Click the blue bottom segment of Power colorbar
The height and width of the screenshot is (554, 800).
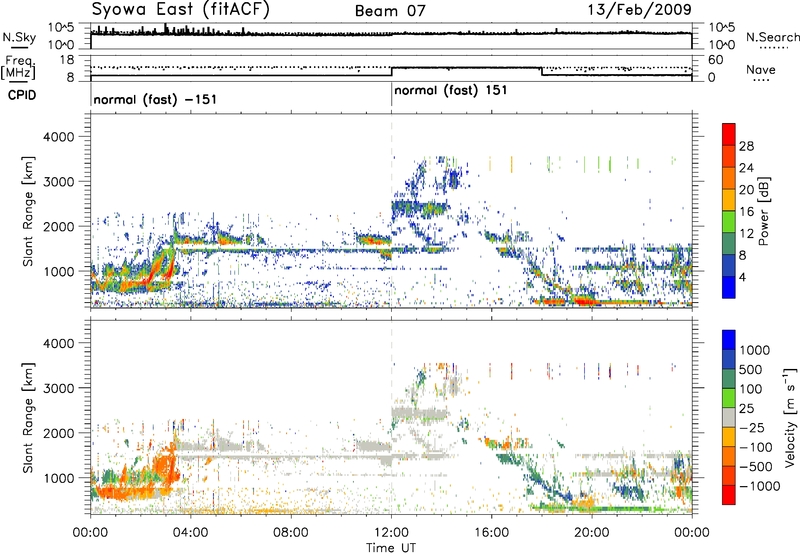[729, 287]
